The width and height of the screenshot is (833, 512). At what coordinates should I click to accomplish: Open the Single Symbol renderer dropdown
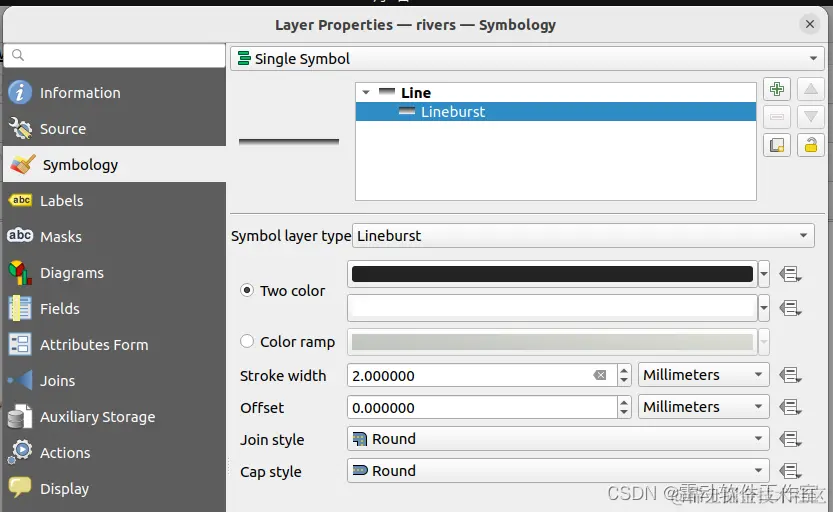pyautogui.click(x=528, y=58)
